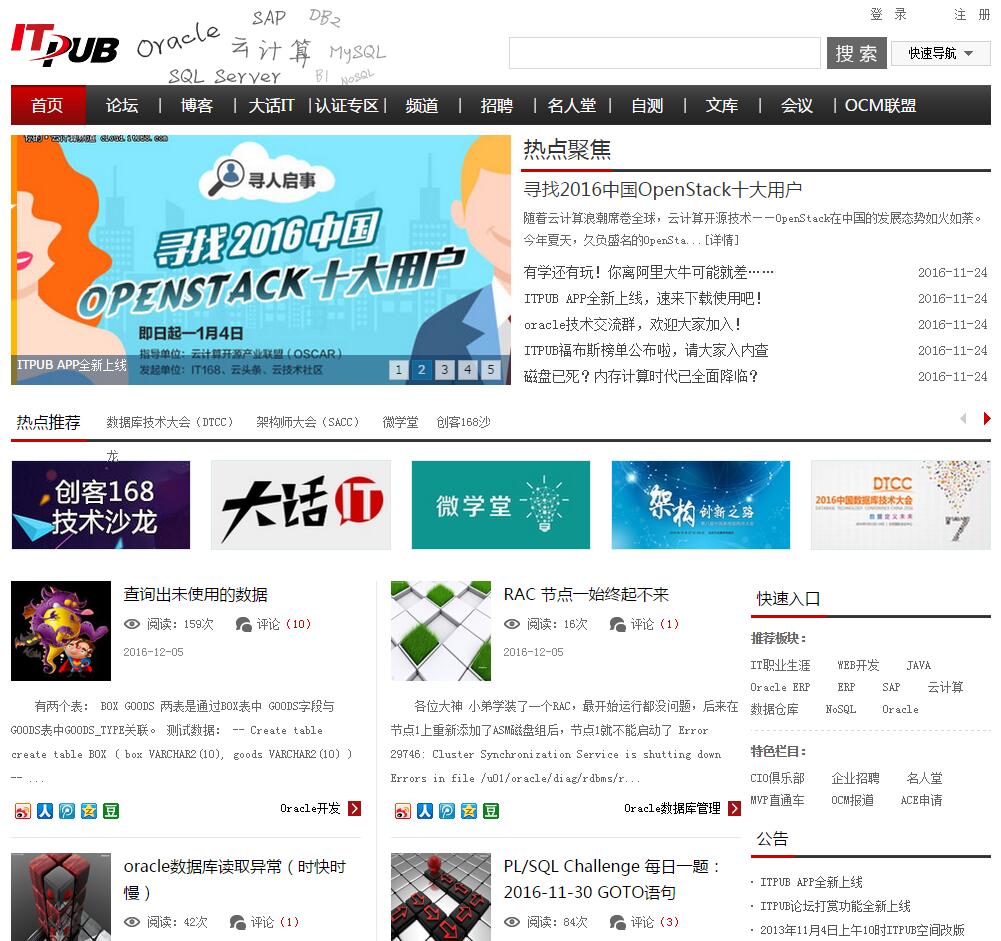Click the red next arrow in 热点推荐

click(987, 419)
